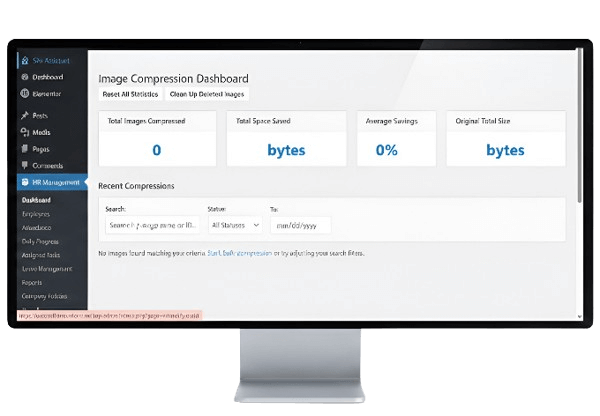
Task: Click the page vertical scrollbar down arrow
Action: 581,316
